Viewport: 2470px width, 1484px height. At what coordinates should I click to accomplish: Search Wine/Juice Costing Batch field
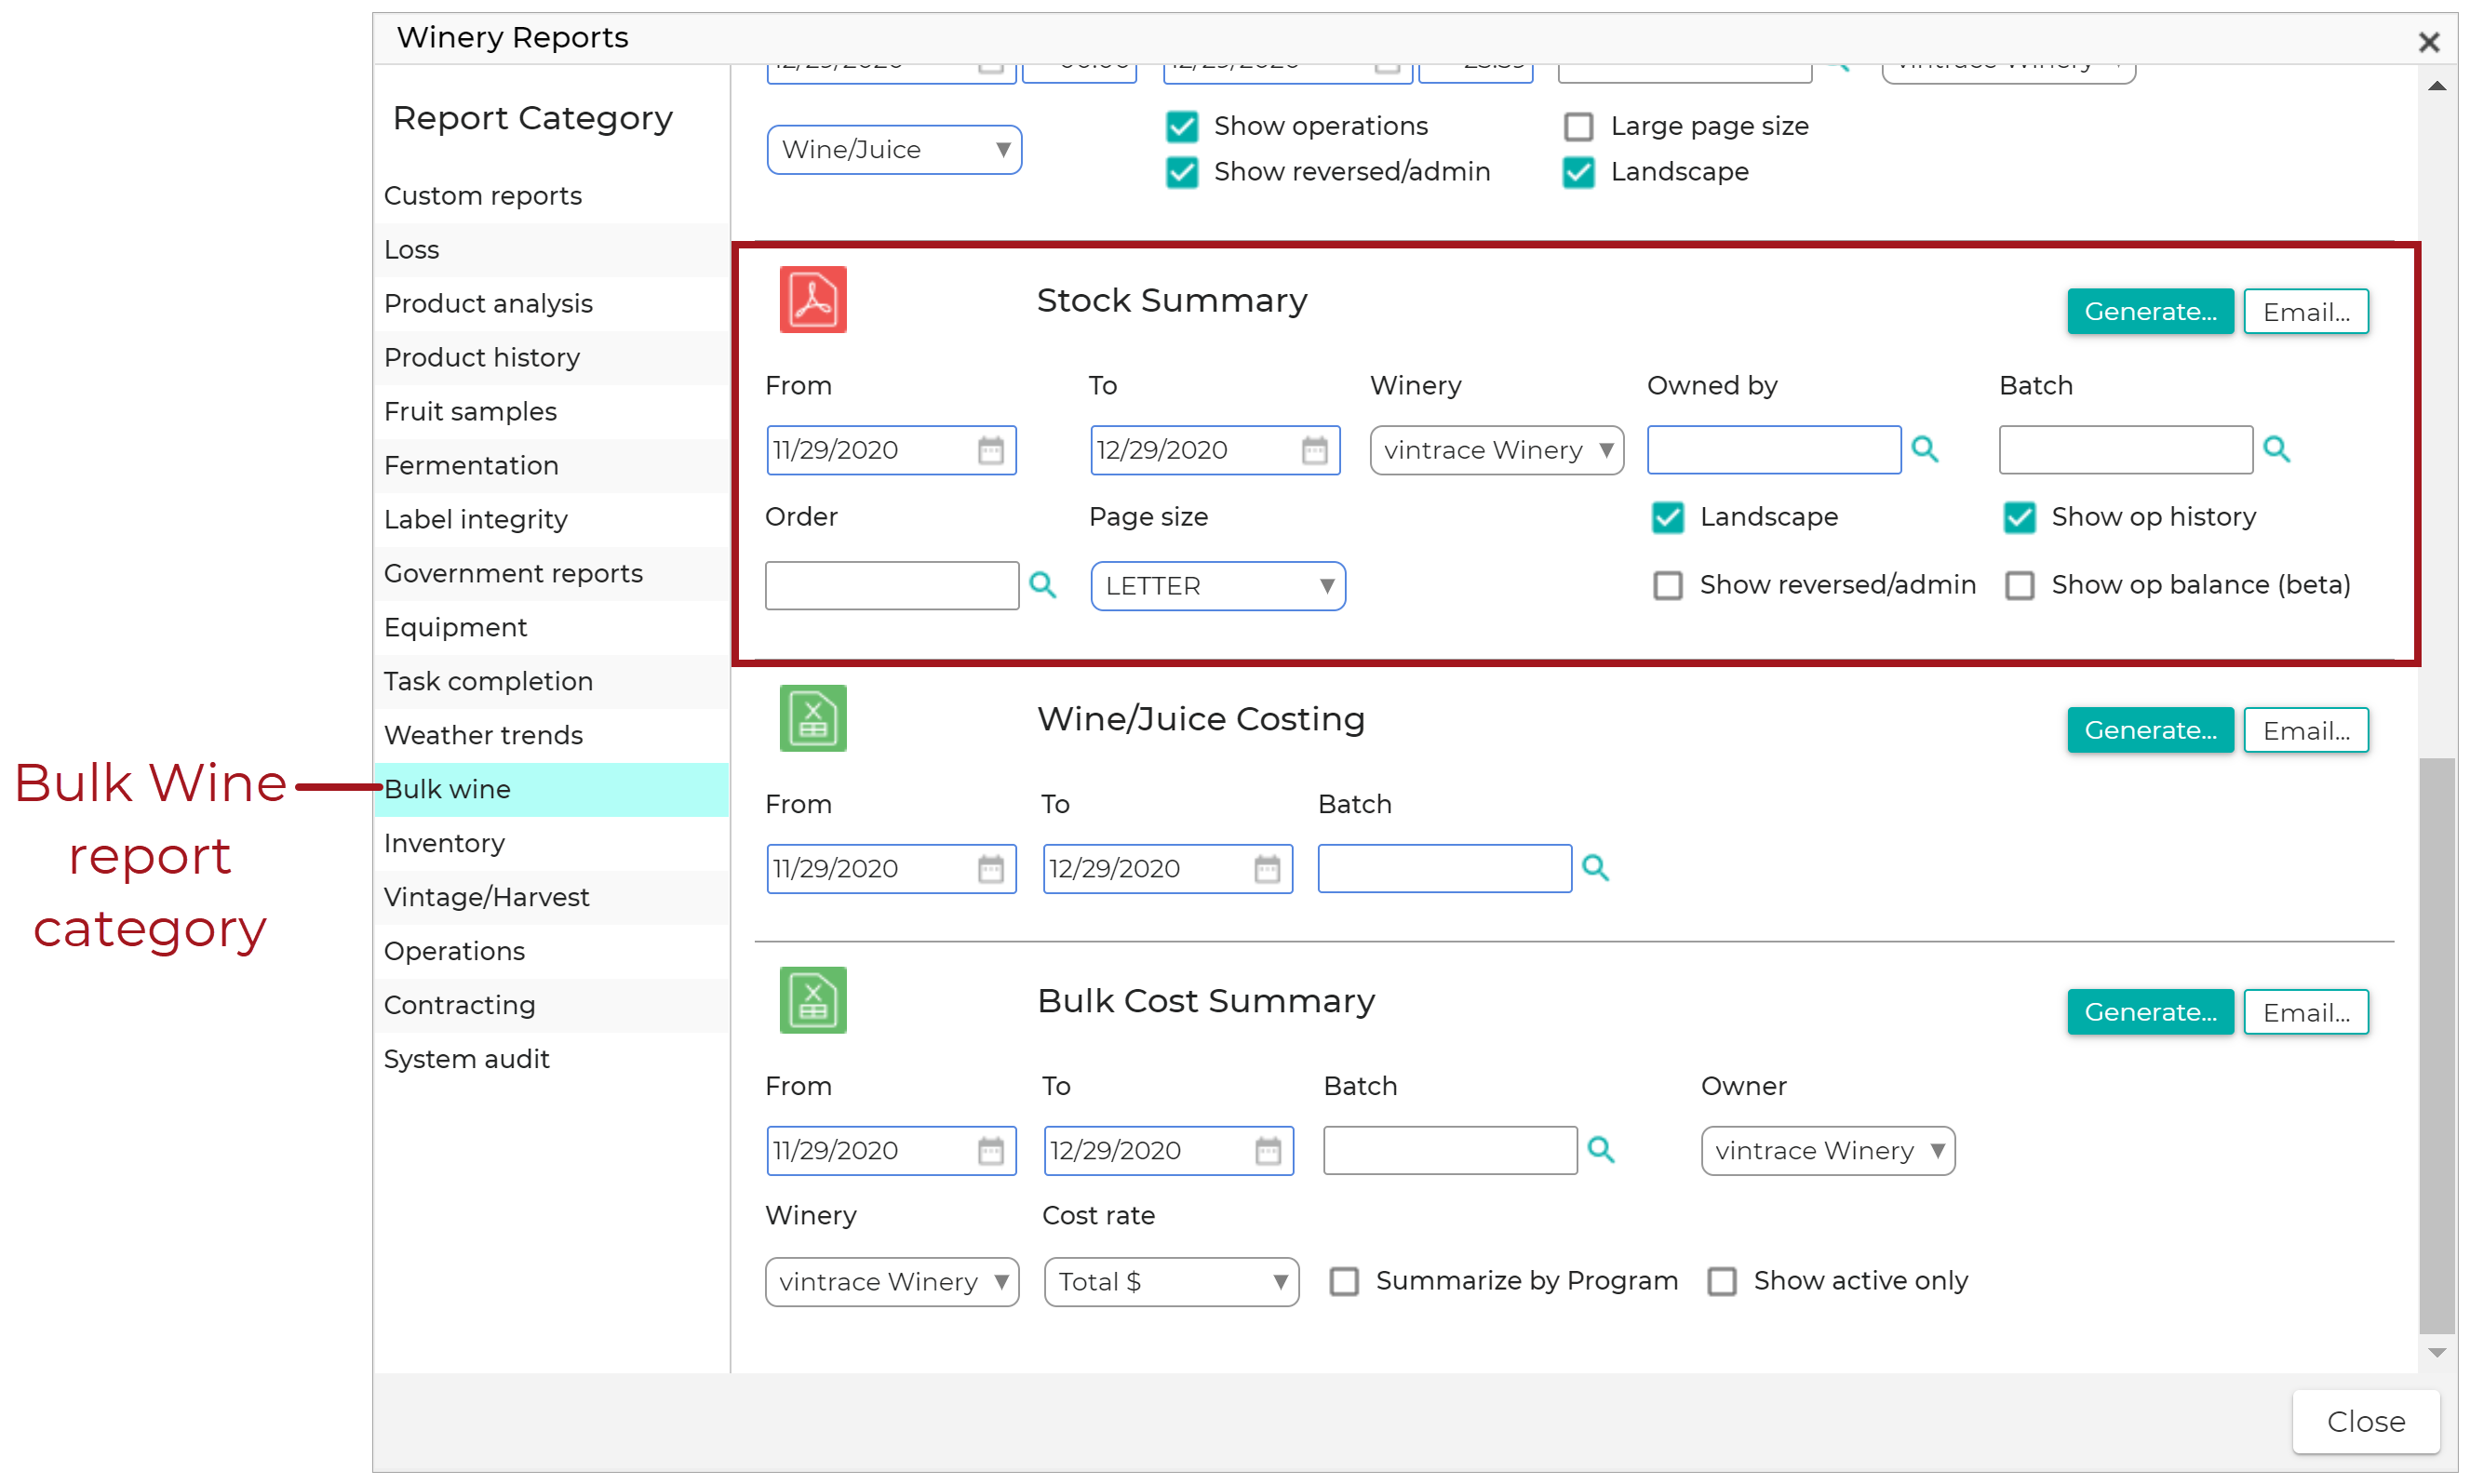pos(1594,867)
